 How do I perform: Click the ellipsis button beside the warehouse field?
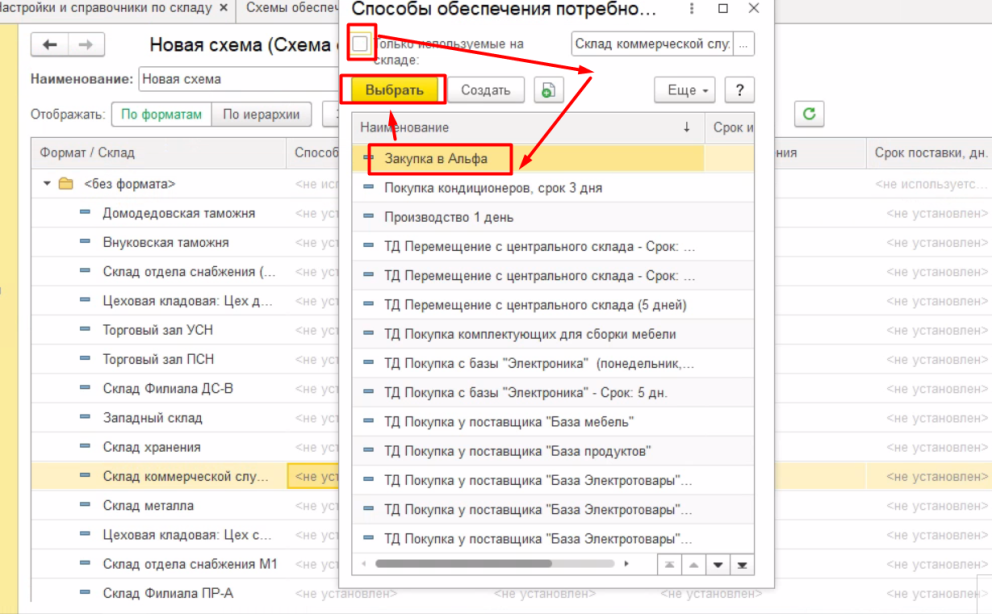click(743, 44)
